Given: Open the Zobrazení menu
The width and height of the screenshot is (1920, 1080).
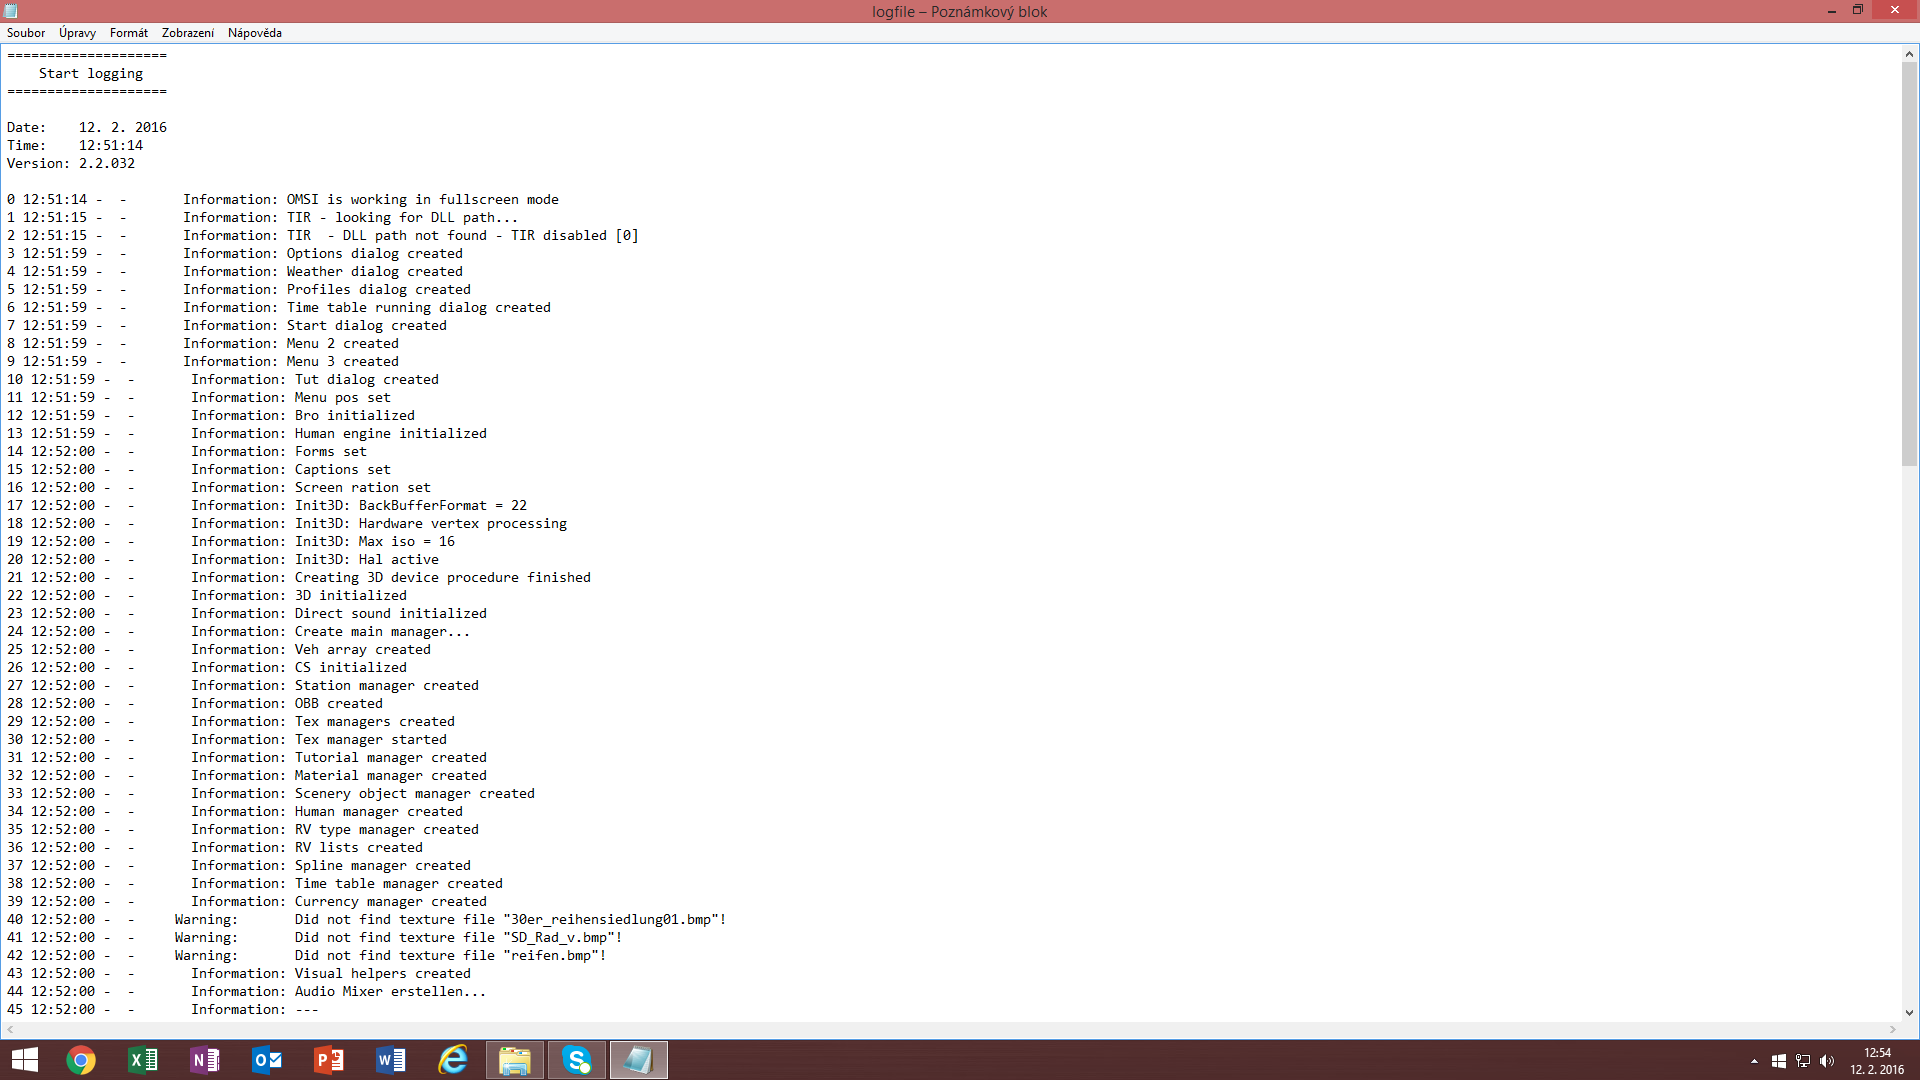Looking at the screenshot, I should (188, 33).
